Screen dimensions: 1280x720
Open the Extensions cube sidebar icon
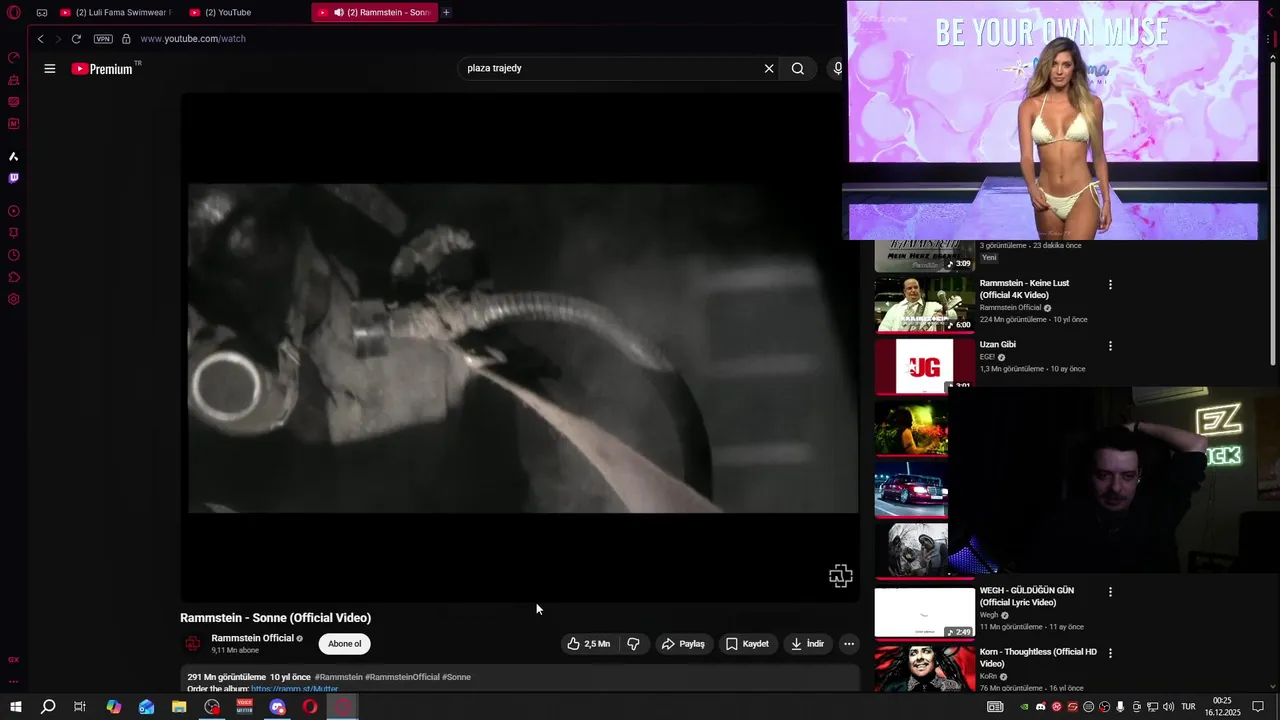coord(13,277)
